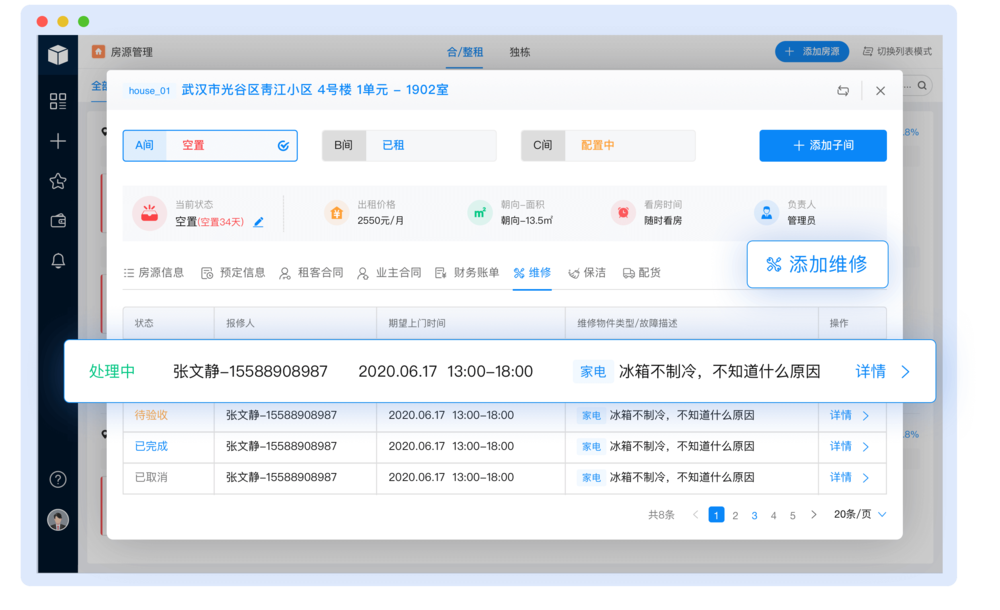
Task: Click the cube logo in the sidebar
Action: pyautogui.click(x=58, y=55)
